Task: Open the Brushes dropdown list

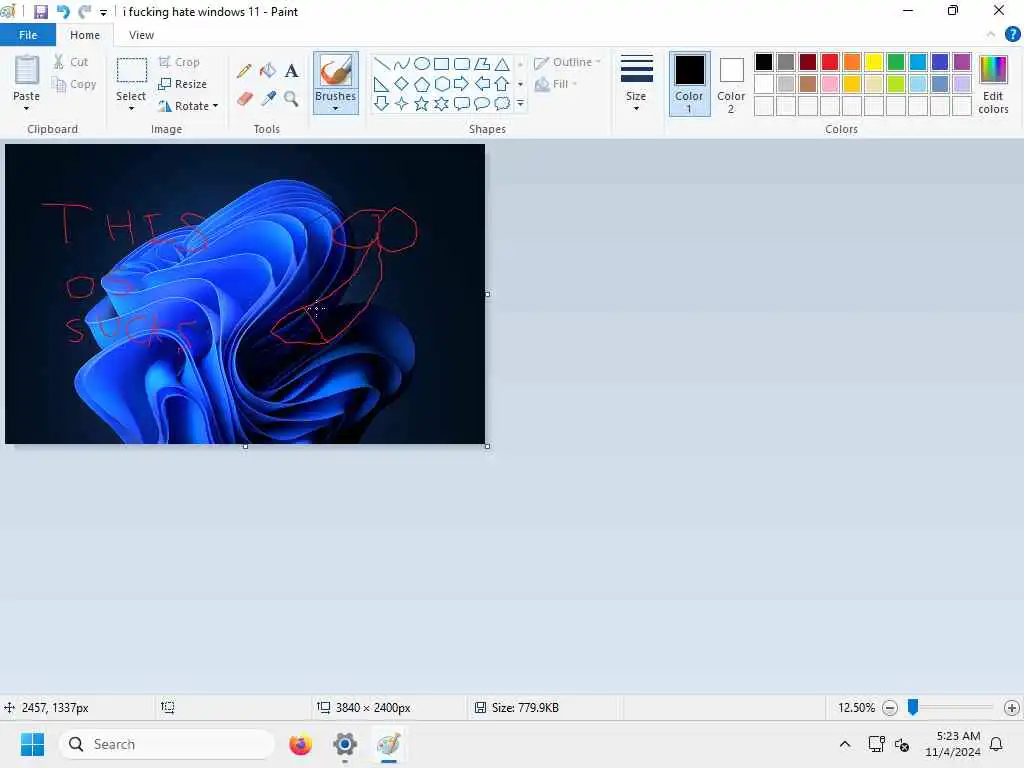Action: pyautogui.click(x=336, y=108)
